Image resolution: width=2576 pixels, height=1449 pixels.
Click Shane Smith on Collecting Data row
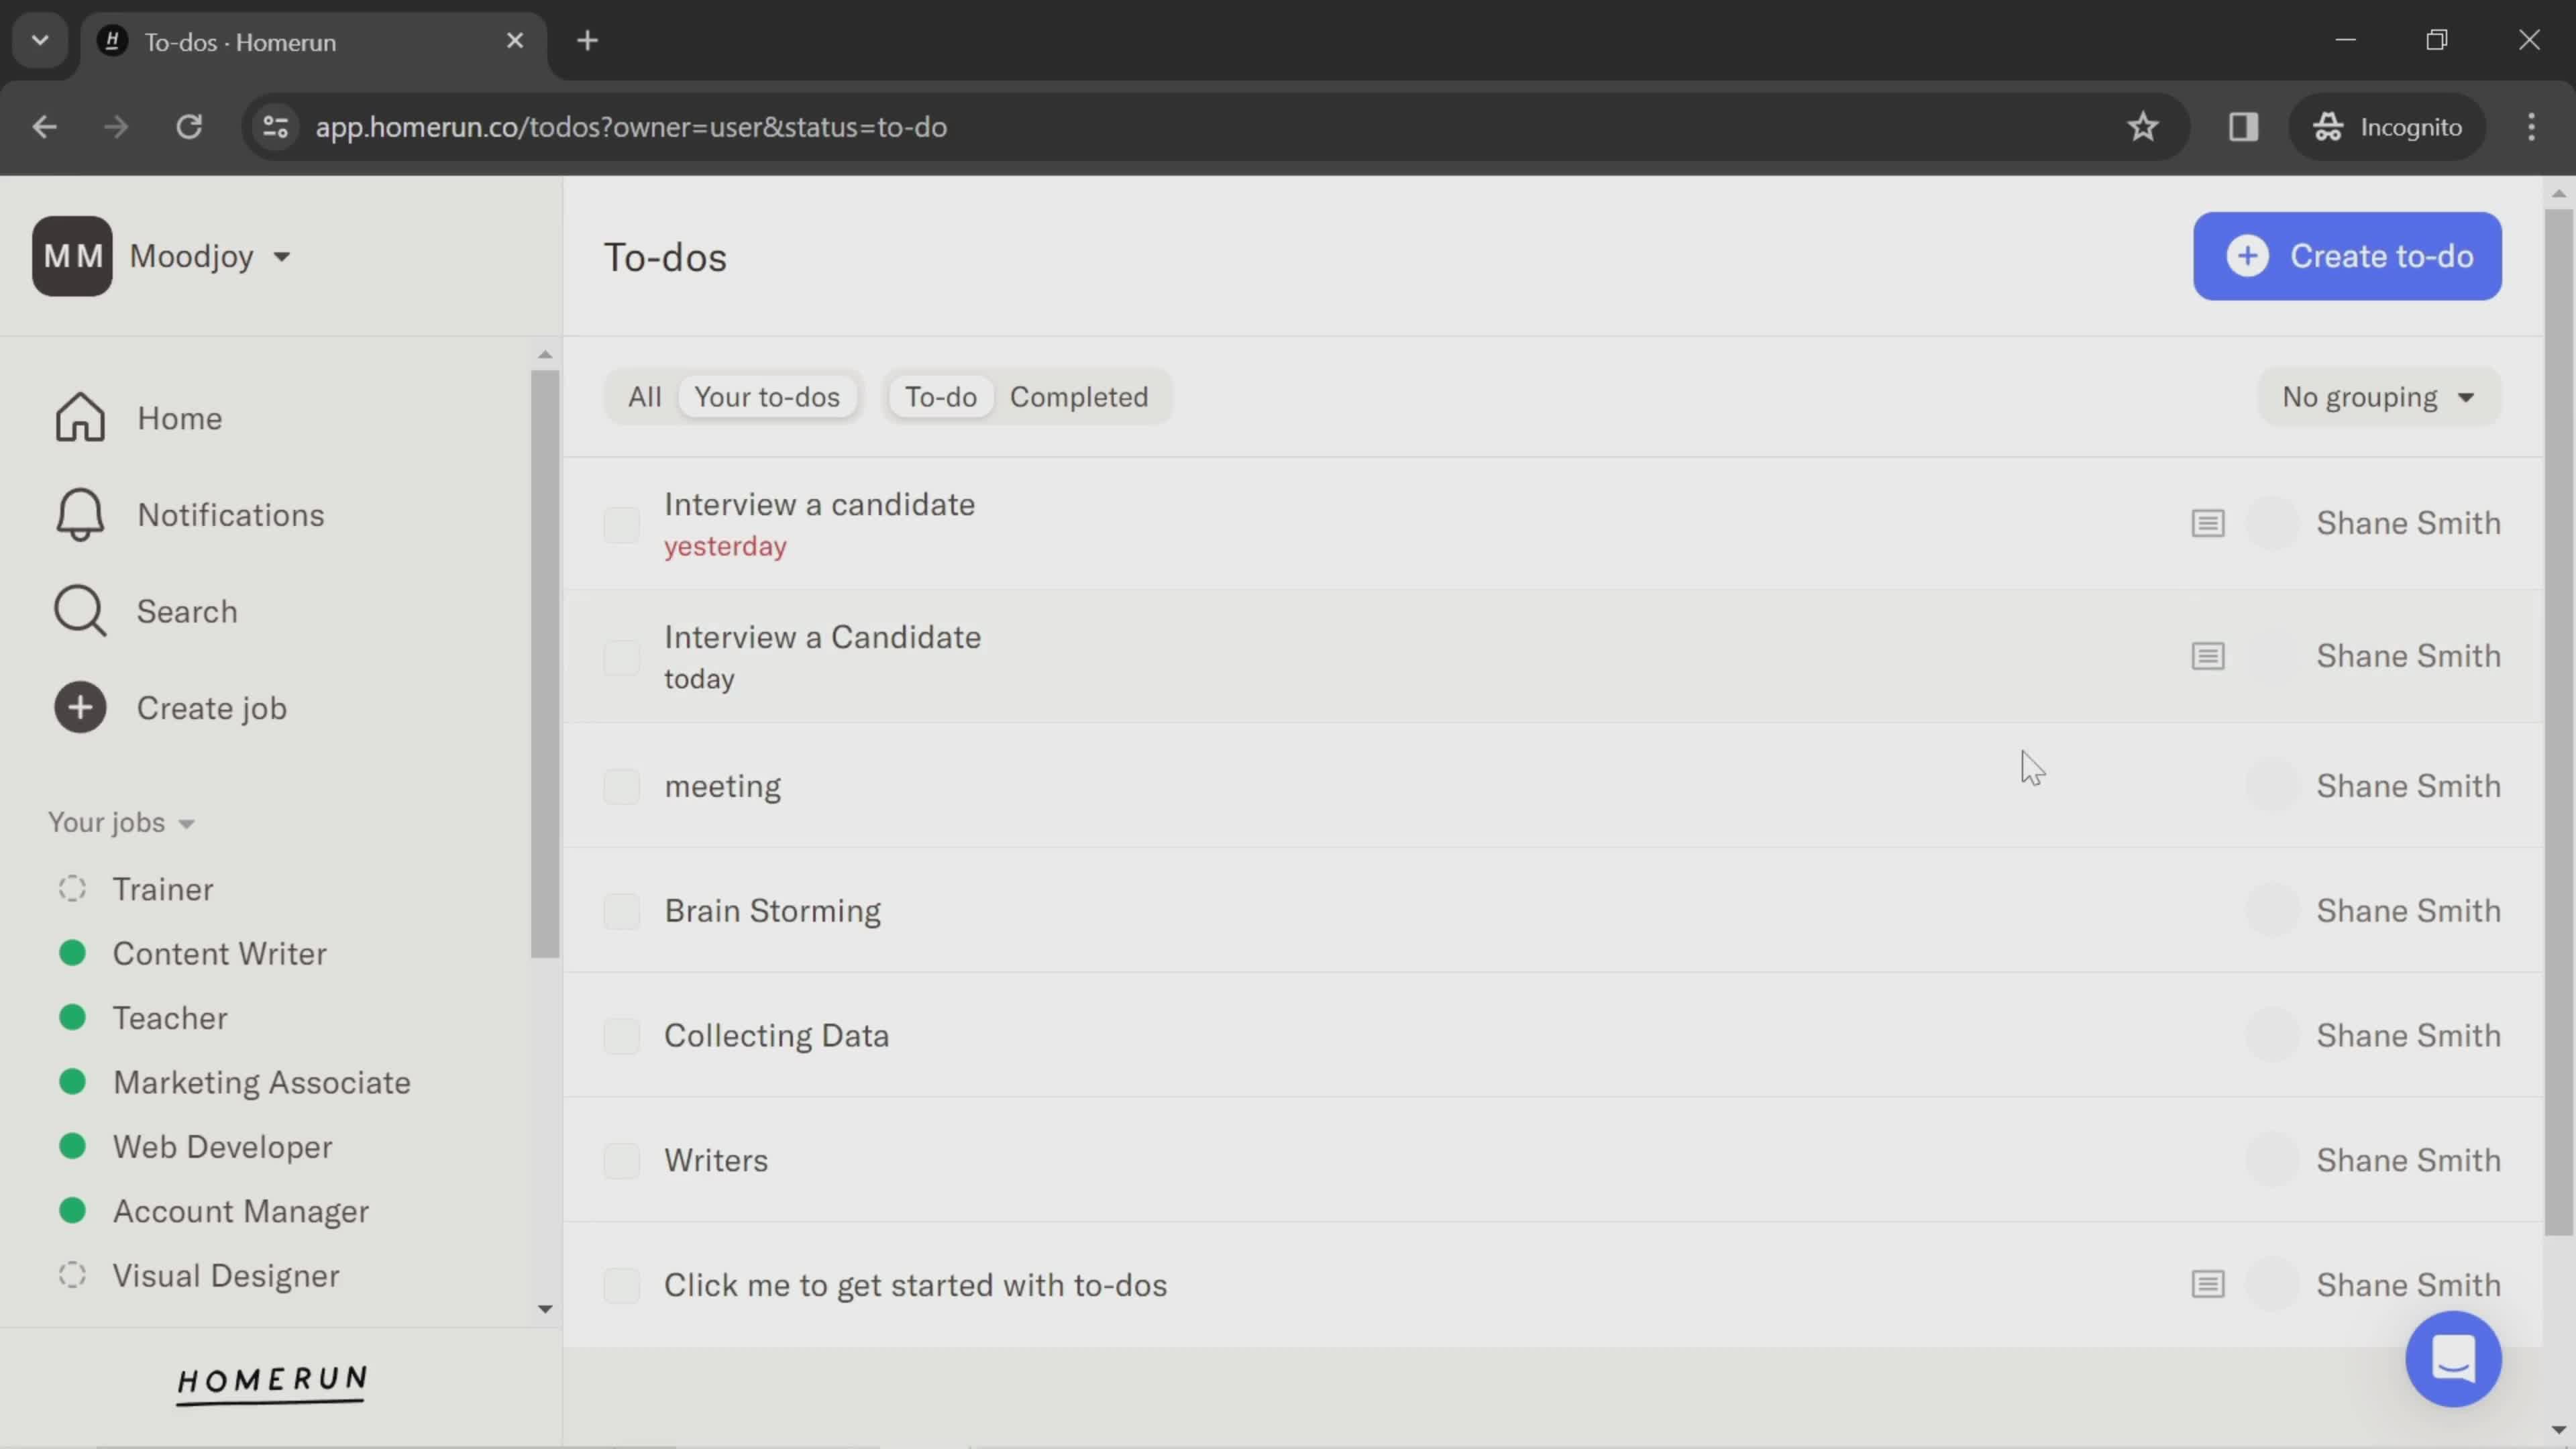click(2408, 1035)
